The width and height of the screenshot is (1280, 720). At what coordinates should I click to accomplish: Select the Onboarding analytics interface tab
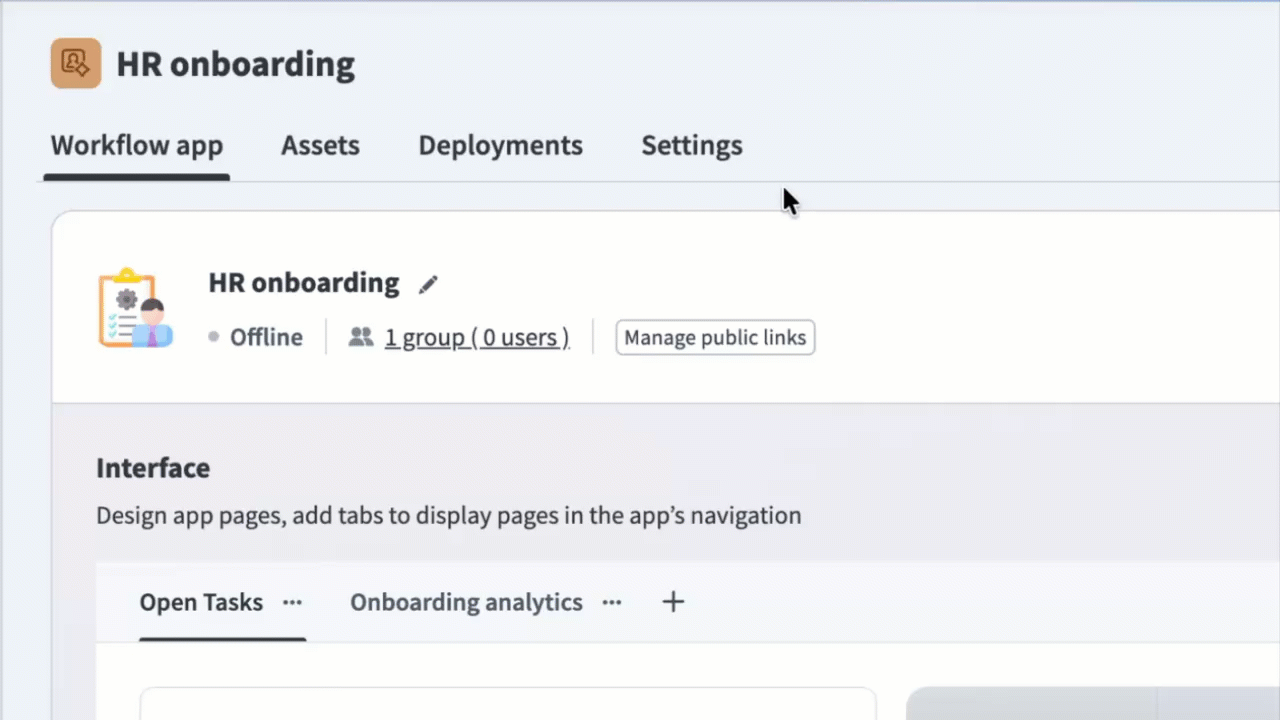pyautogui.click(x=466, y=602)
